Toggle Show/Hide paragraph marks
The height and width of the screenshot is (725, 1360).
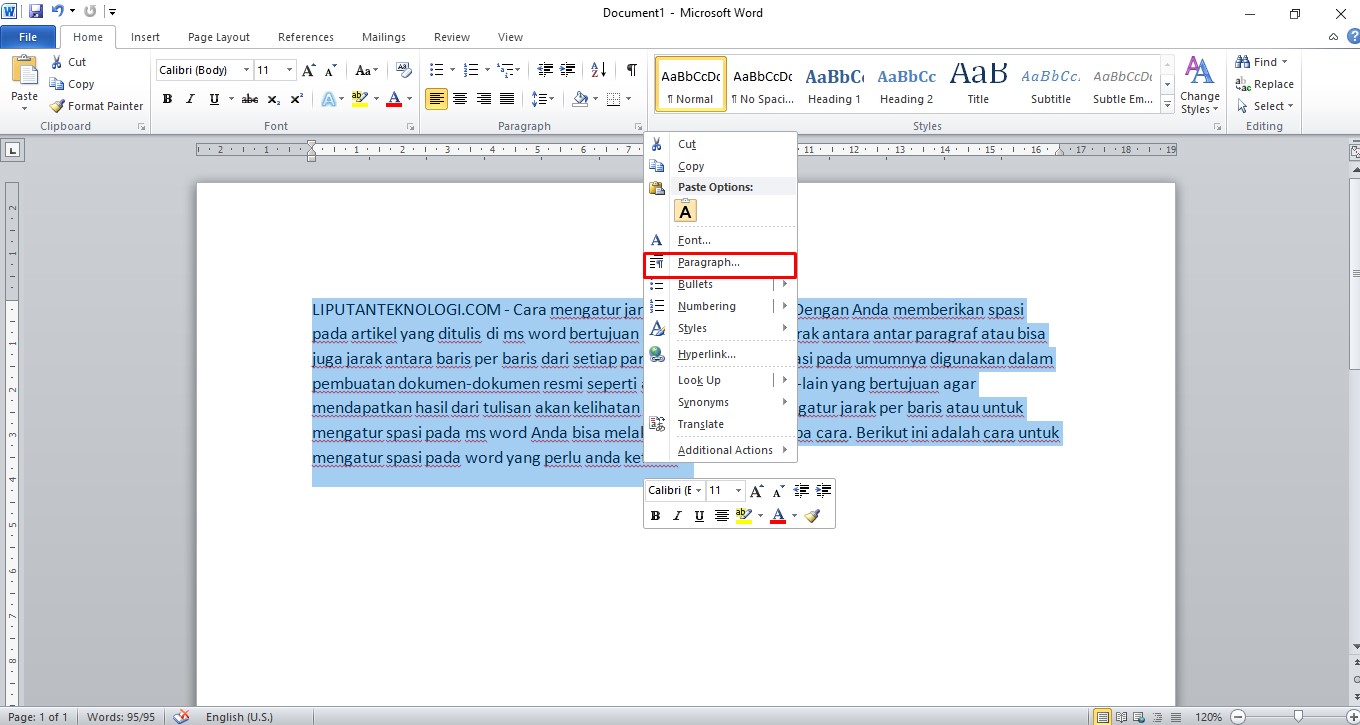coord(631,70)
